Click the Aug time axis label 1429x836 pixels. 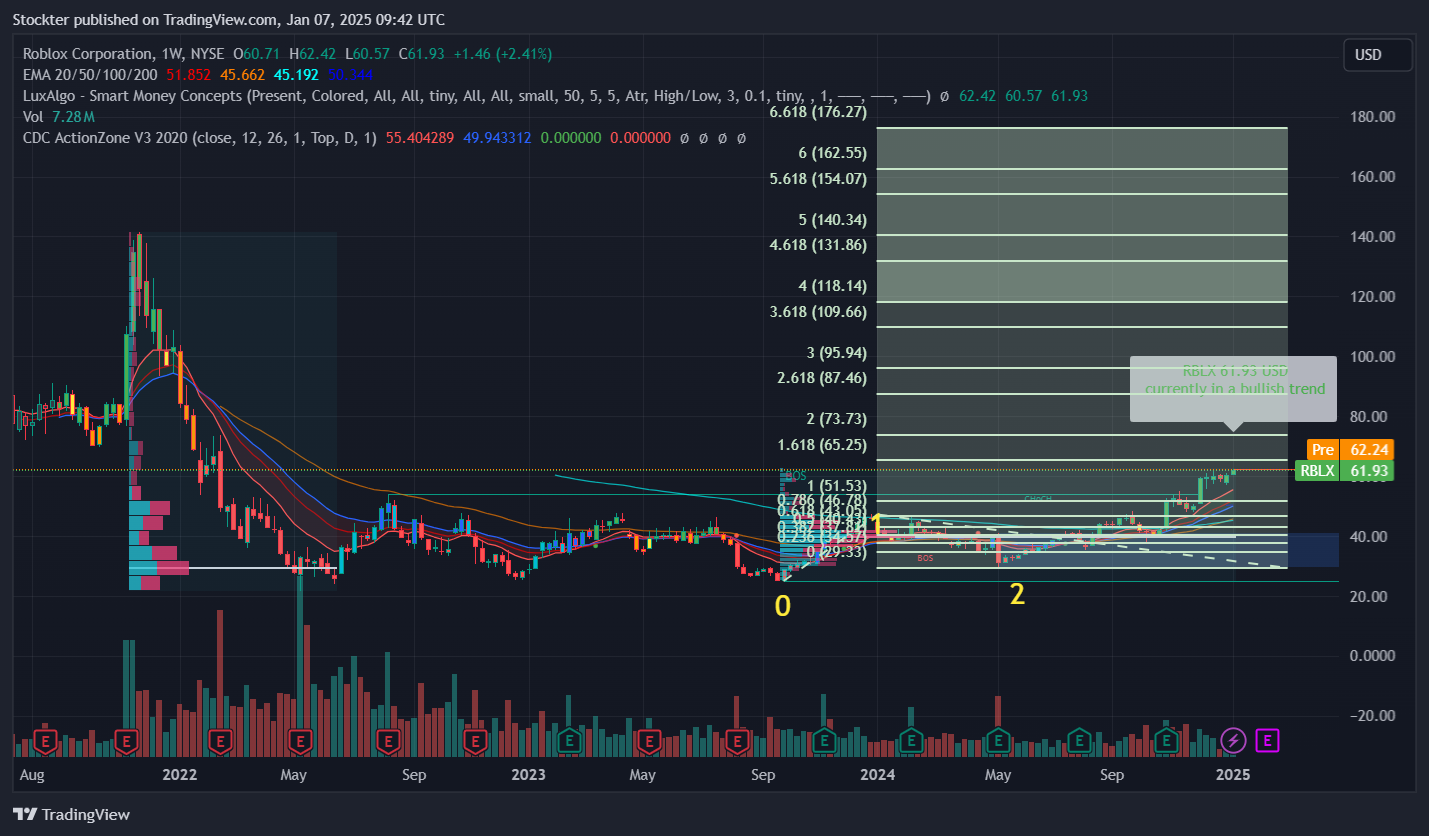pos(31,775)
